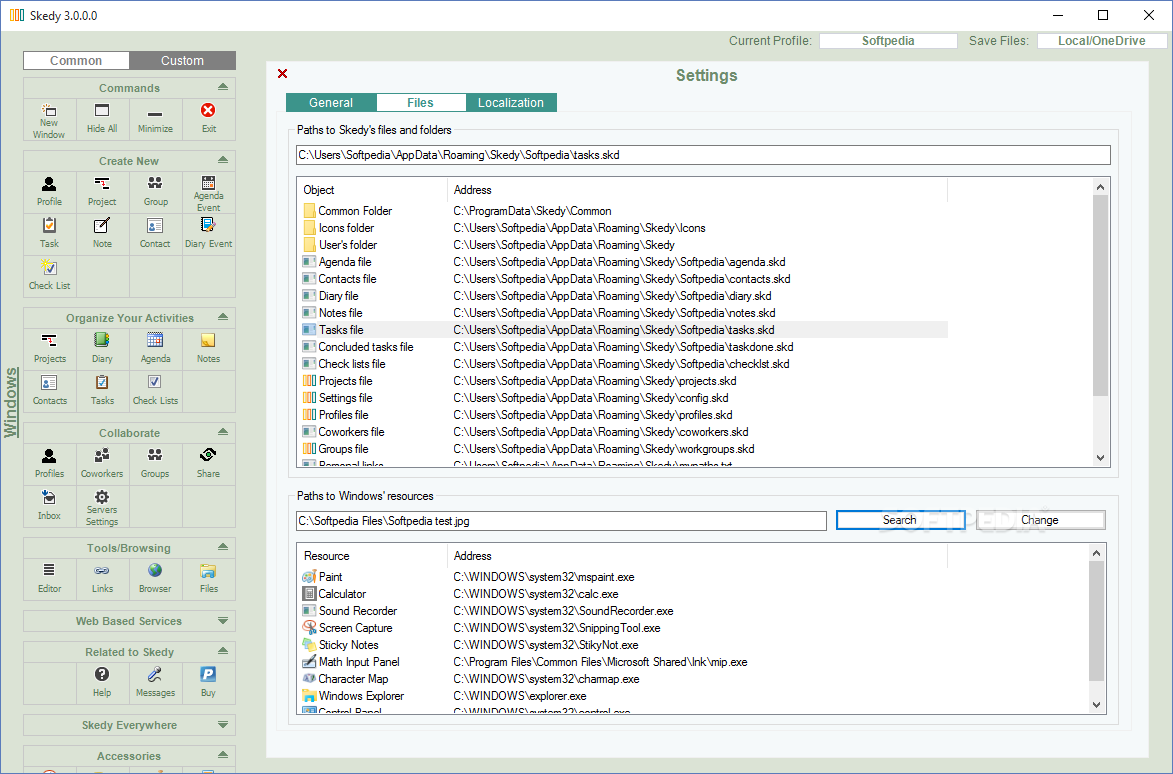1173x774 pixels.
Task: Open the Localization settings tab
Action: (x=511, y=102)
